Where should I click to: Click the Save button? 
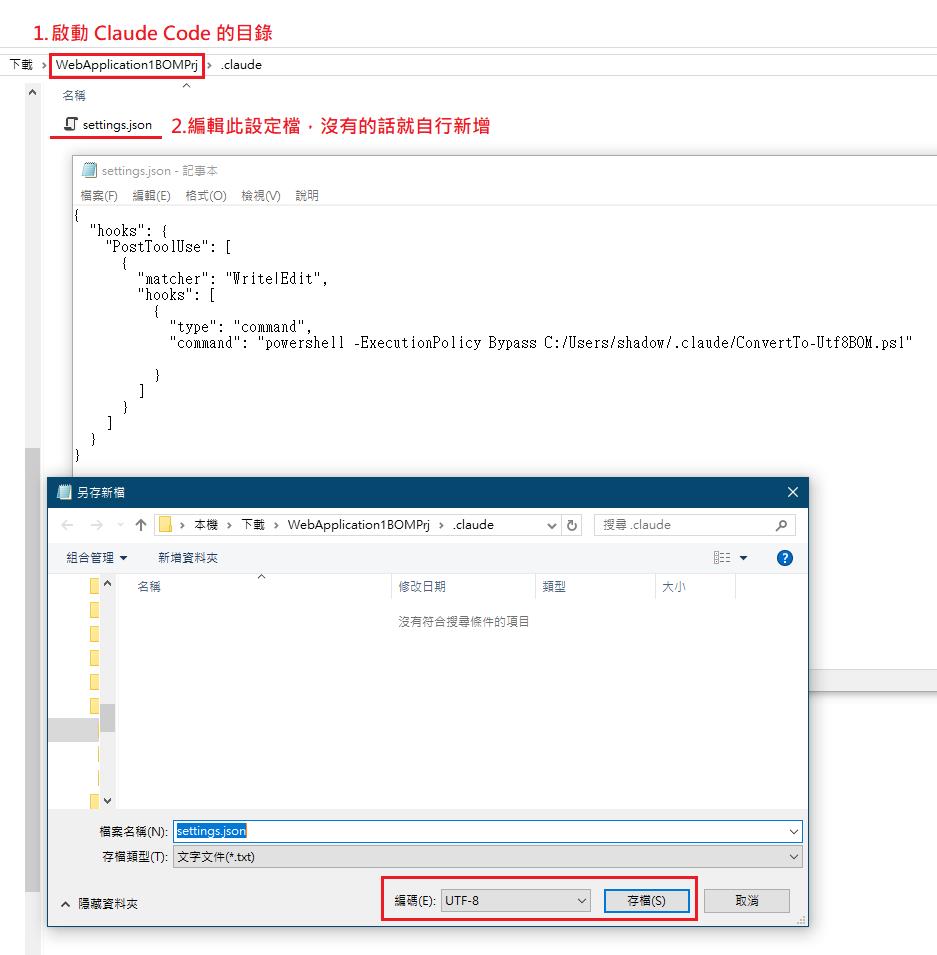(x=646, y=901)
